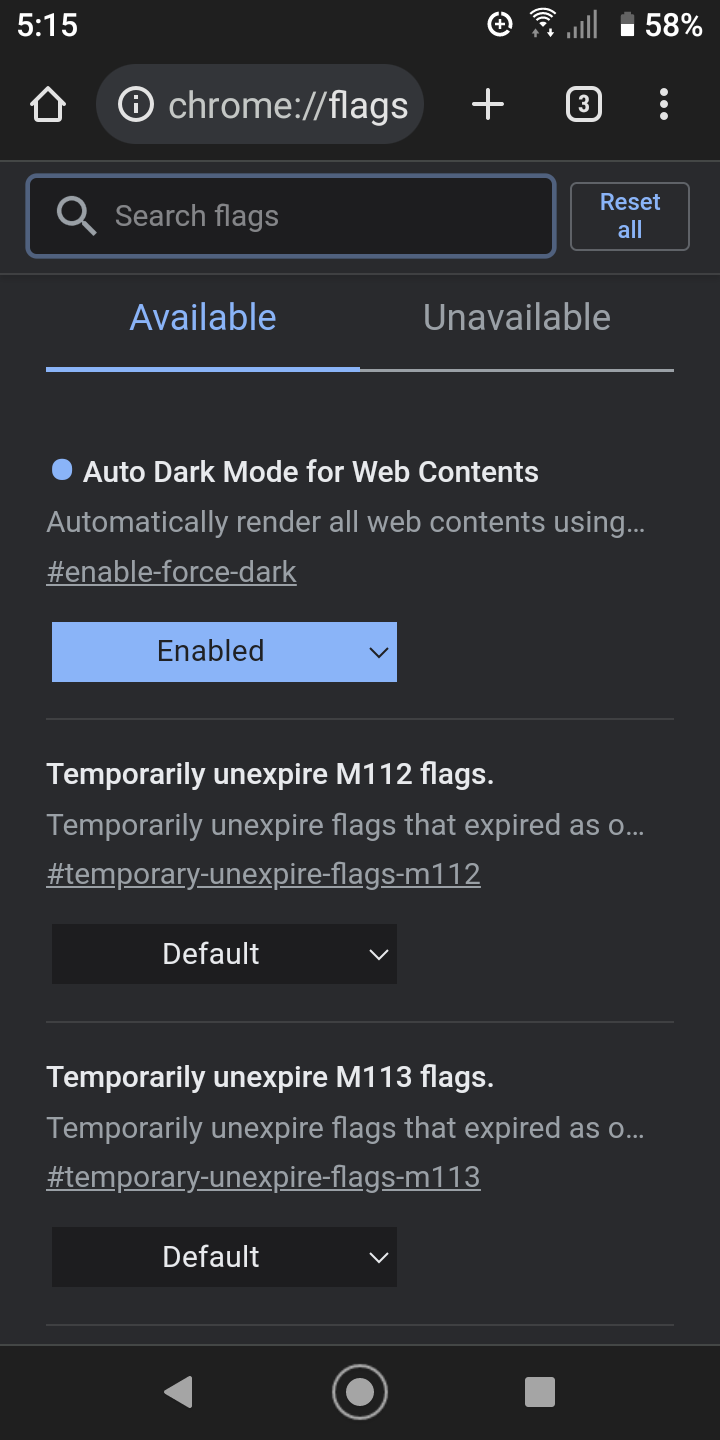Open a new tab with plus icon
The image size is (720, 1440).
click(x=488, y=104)
